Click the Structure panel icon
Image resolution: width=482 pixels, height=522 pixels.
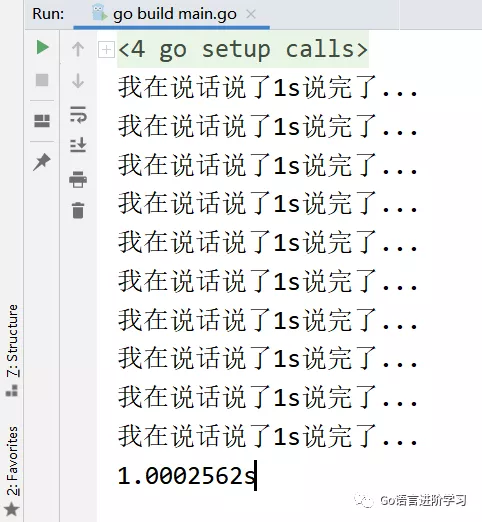12,390
